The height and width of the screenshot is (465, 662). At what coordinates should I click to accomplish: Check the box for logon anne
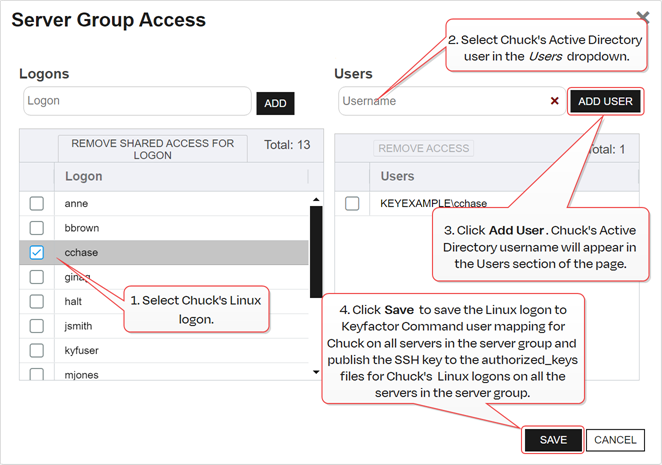(x=37, y=203)
